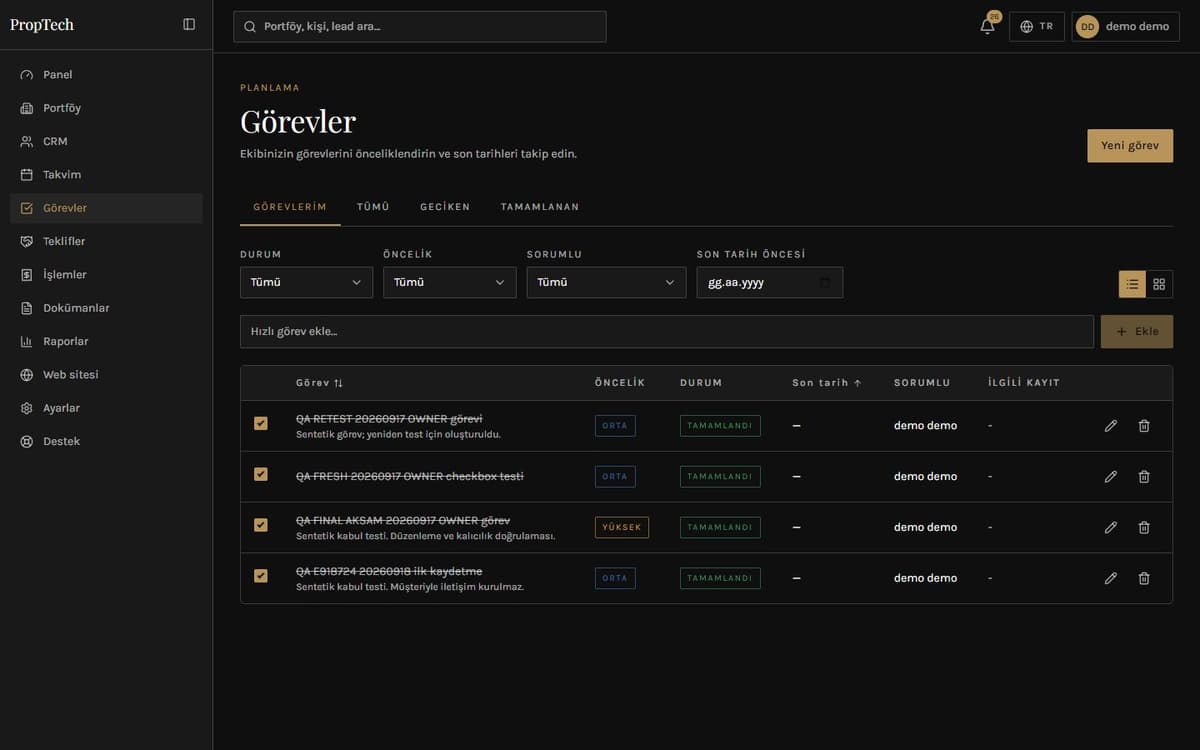Image resolution: width=1200 pixels, height=750 pixels.
Task: Uncheck the QA FRESH checkbox testi task
Action: point(261,474)
